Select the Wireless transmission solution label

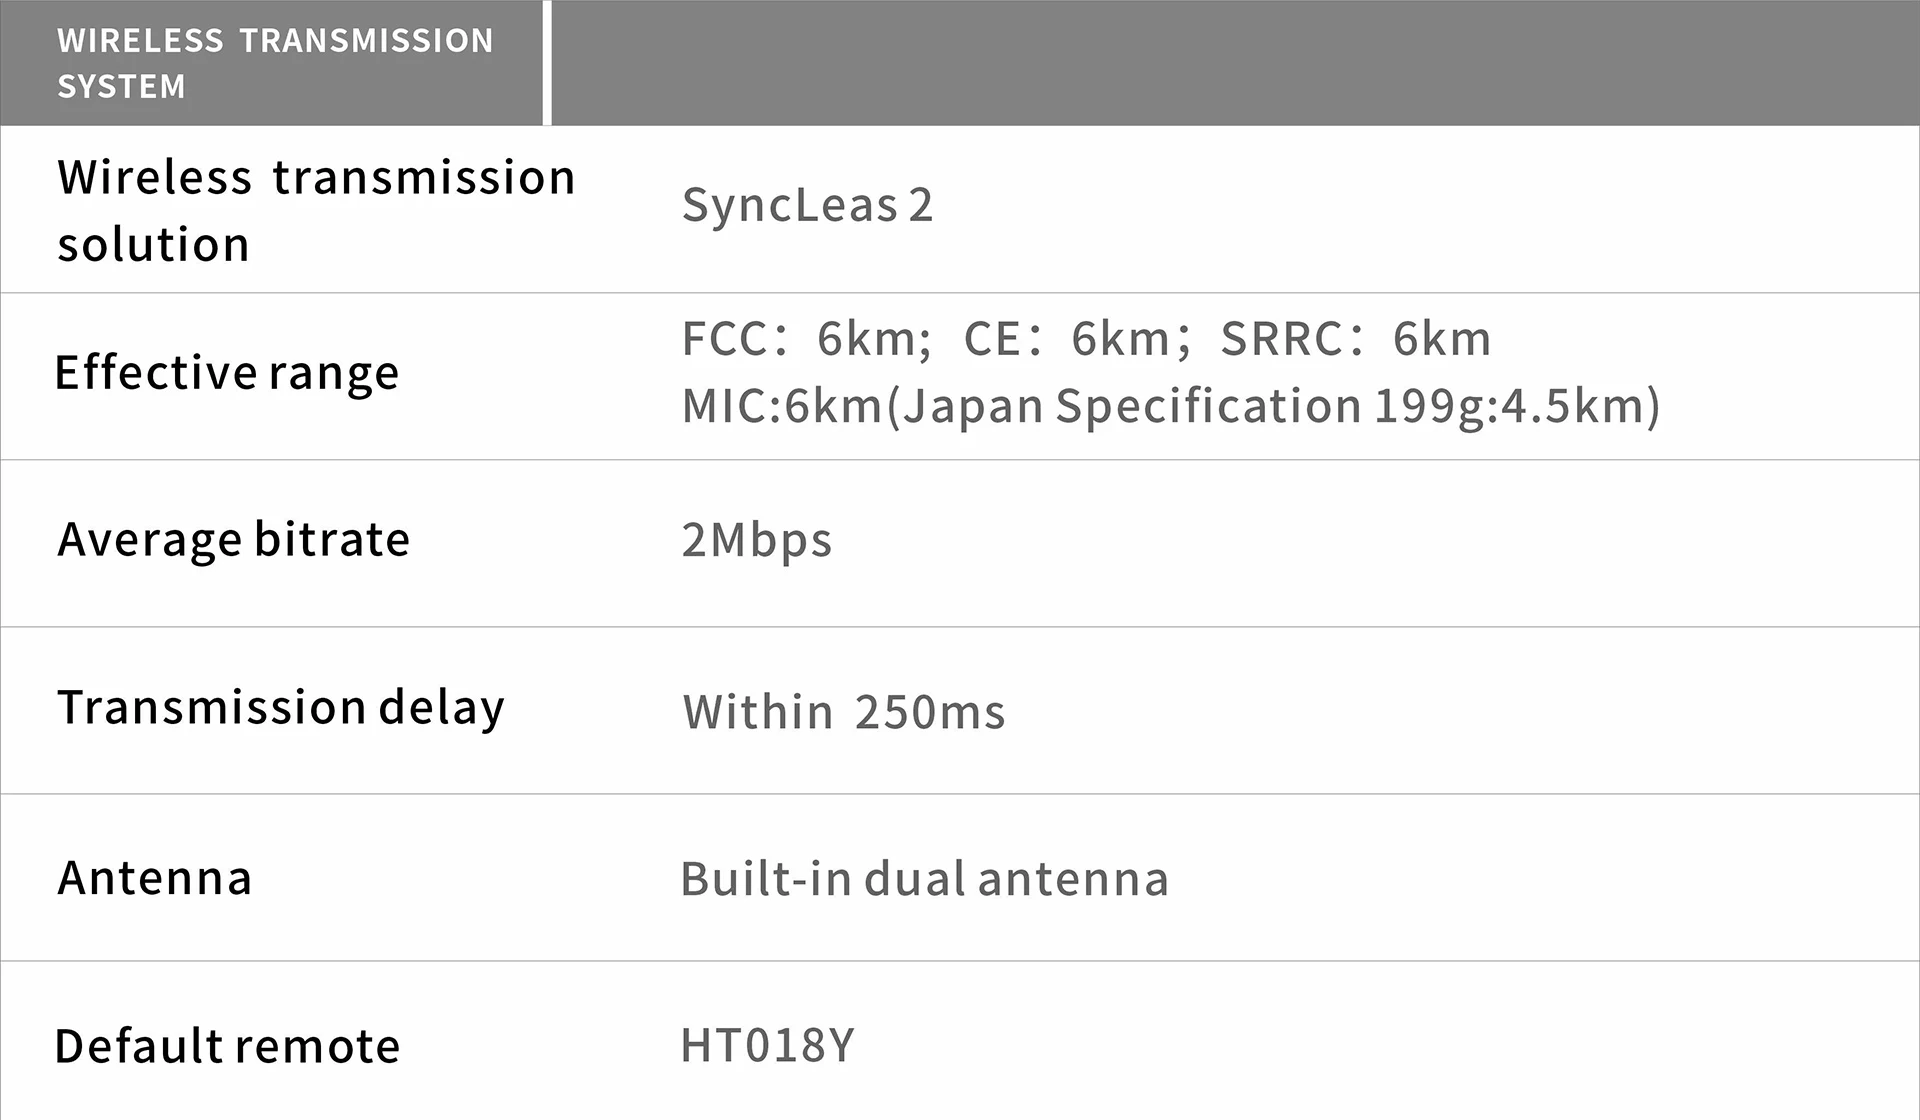tap(316, 210)
